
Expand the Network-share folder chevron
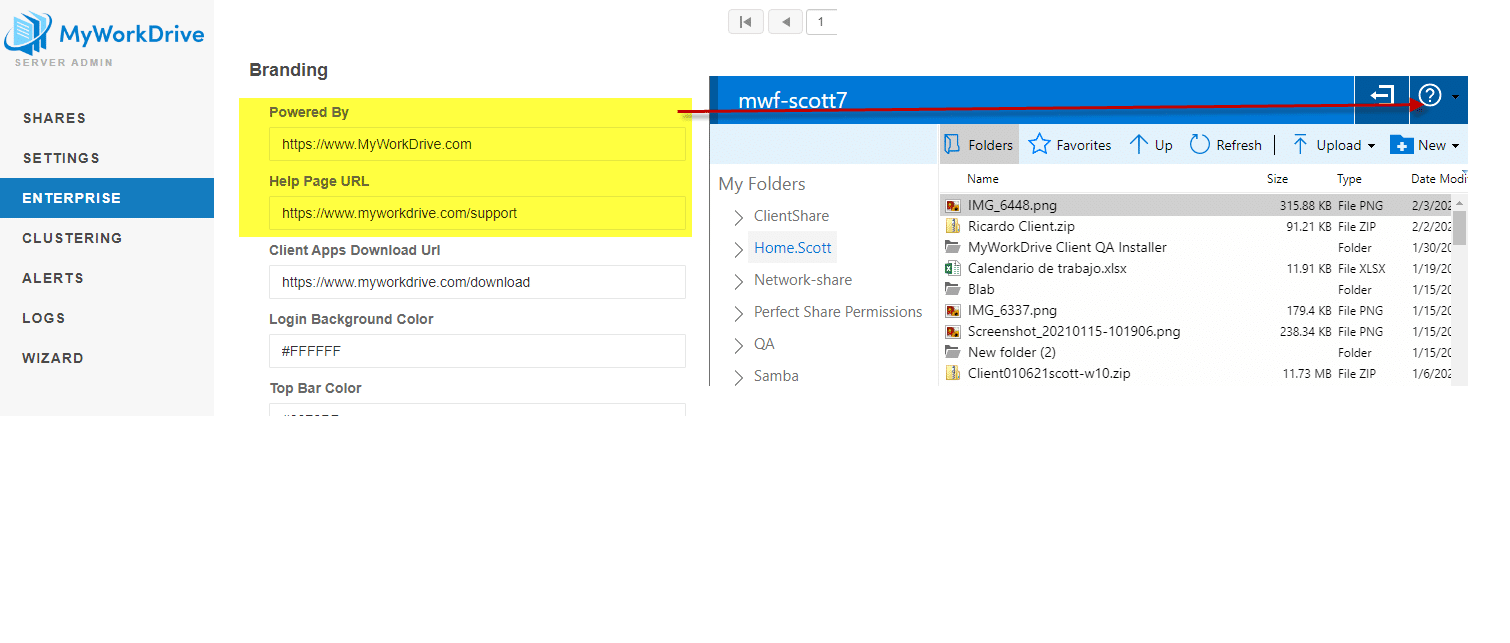738,281
